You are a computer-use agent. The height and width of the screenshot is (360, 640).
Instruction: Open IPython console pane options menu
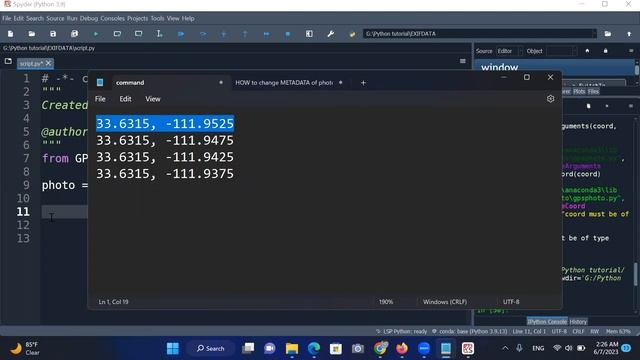tap(631, 106)
